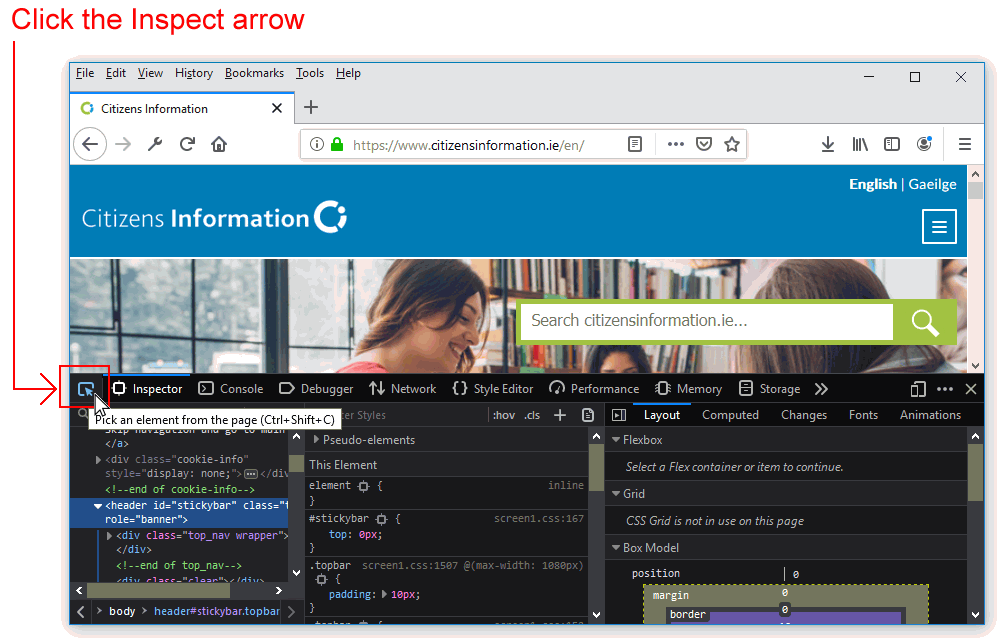Switch to the Computed tab

pyautogui.click(x=730, y=415)
